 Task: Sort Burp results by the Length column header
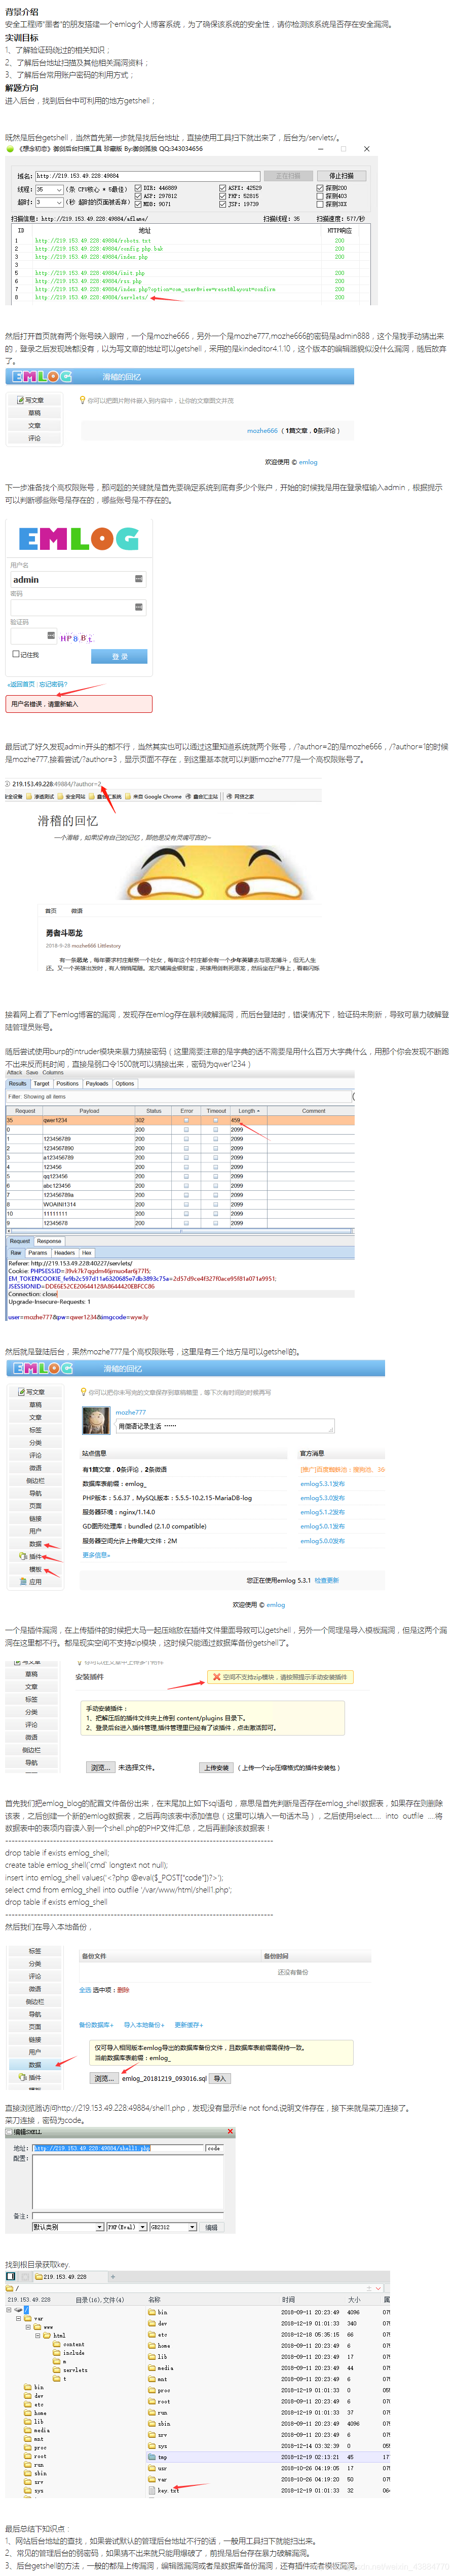pyautogui.click(x=249, y=1111)
